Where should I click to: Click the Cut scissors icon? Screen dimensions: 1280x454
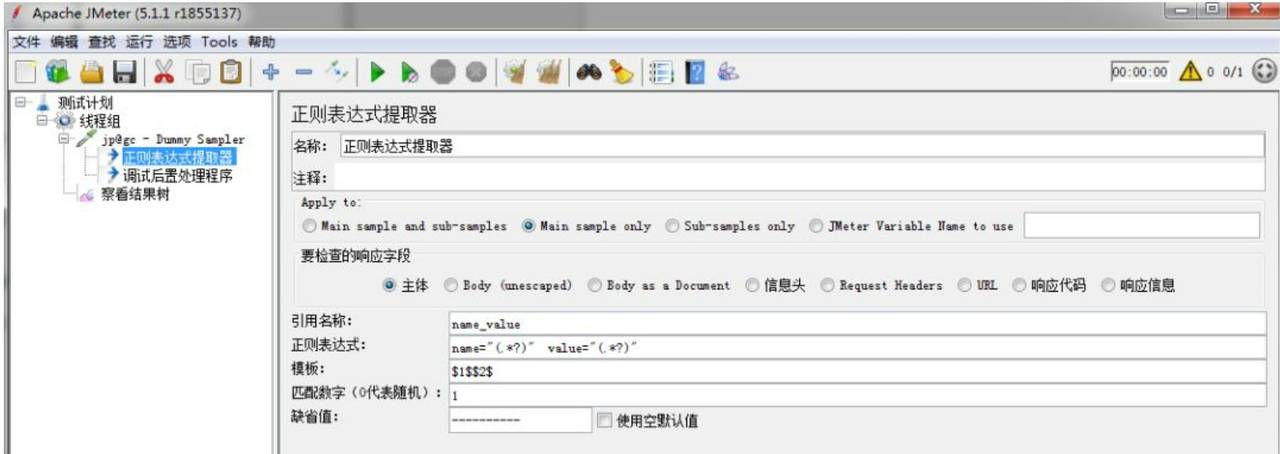coord(165,72)
